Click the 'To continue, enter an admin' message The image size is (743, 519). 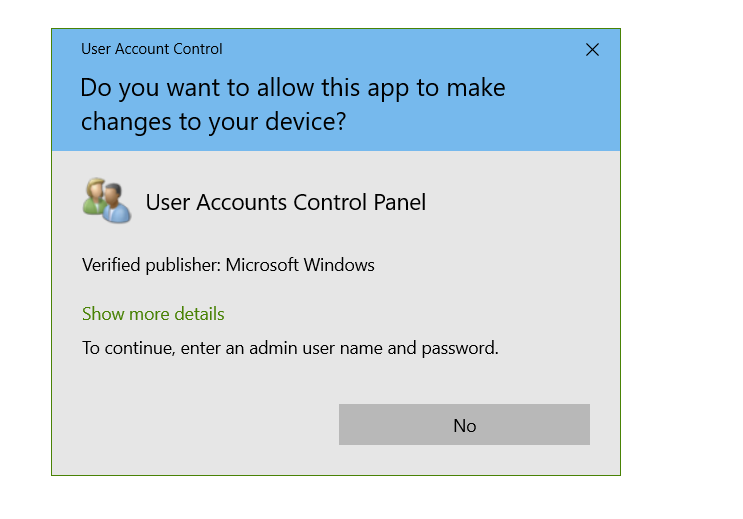tap(290, 348)
